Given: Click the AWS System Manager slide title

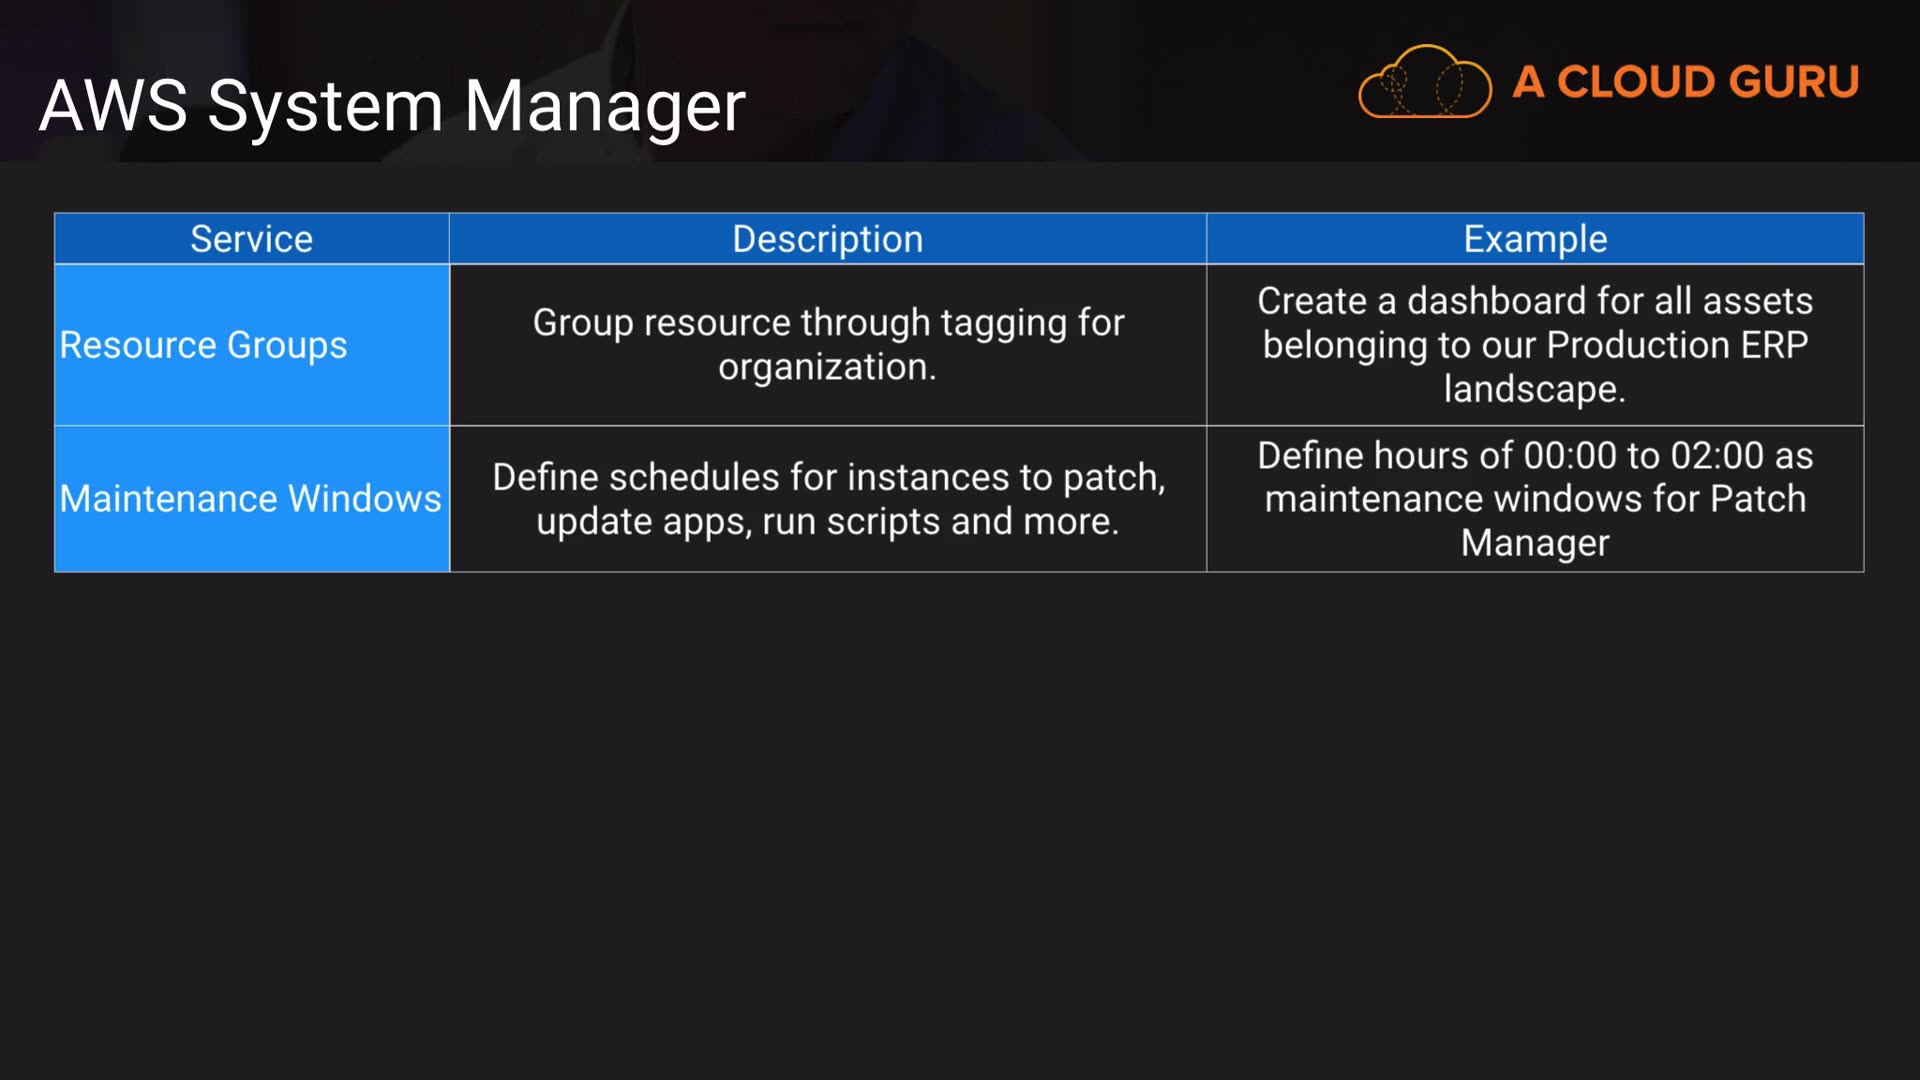Looking at the screenshot, I should click(x=392, y=106).
